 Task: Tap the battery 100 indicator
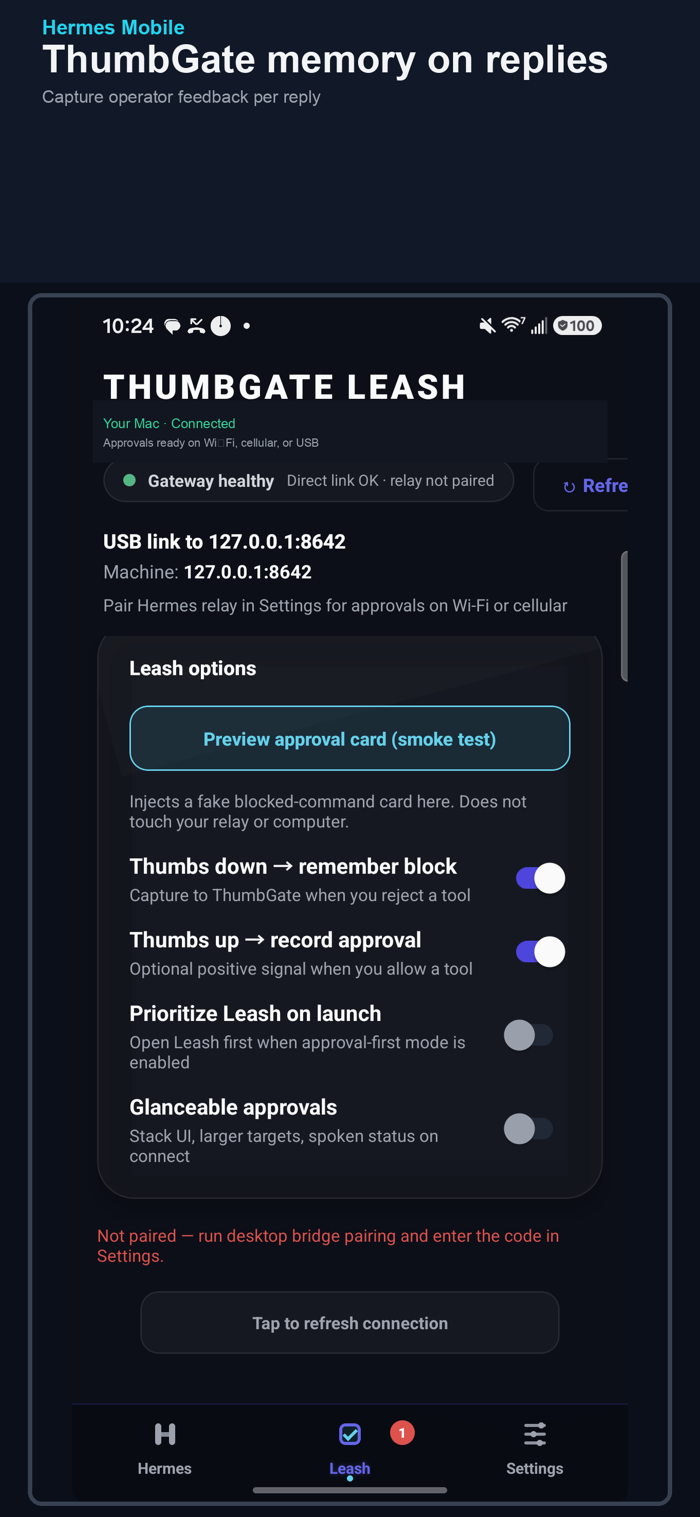point(577,325)
